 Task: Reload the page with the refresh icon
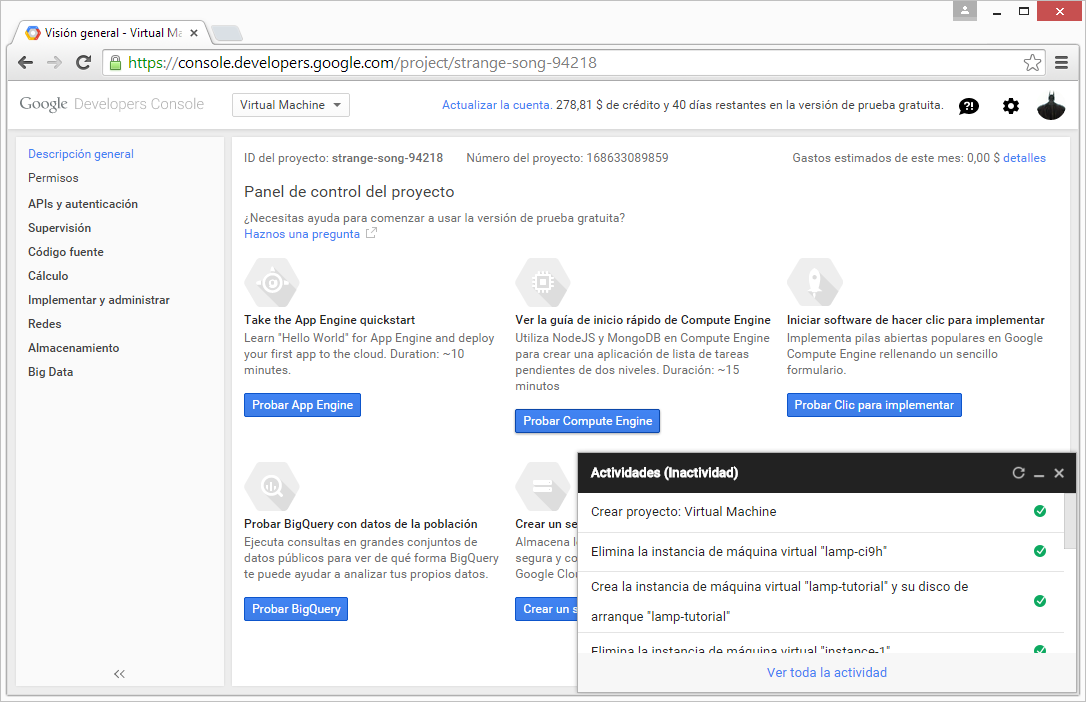[84, 63]
